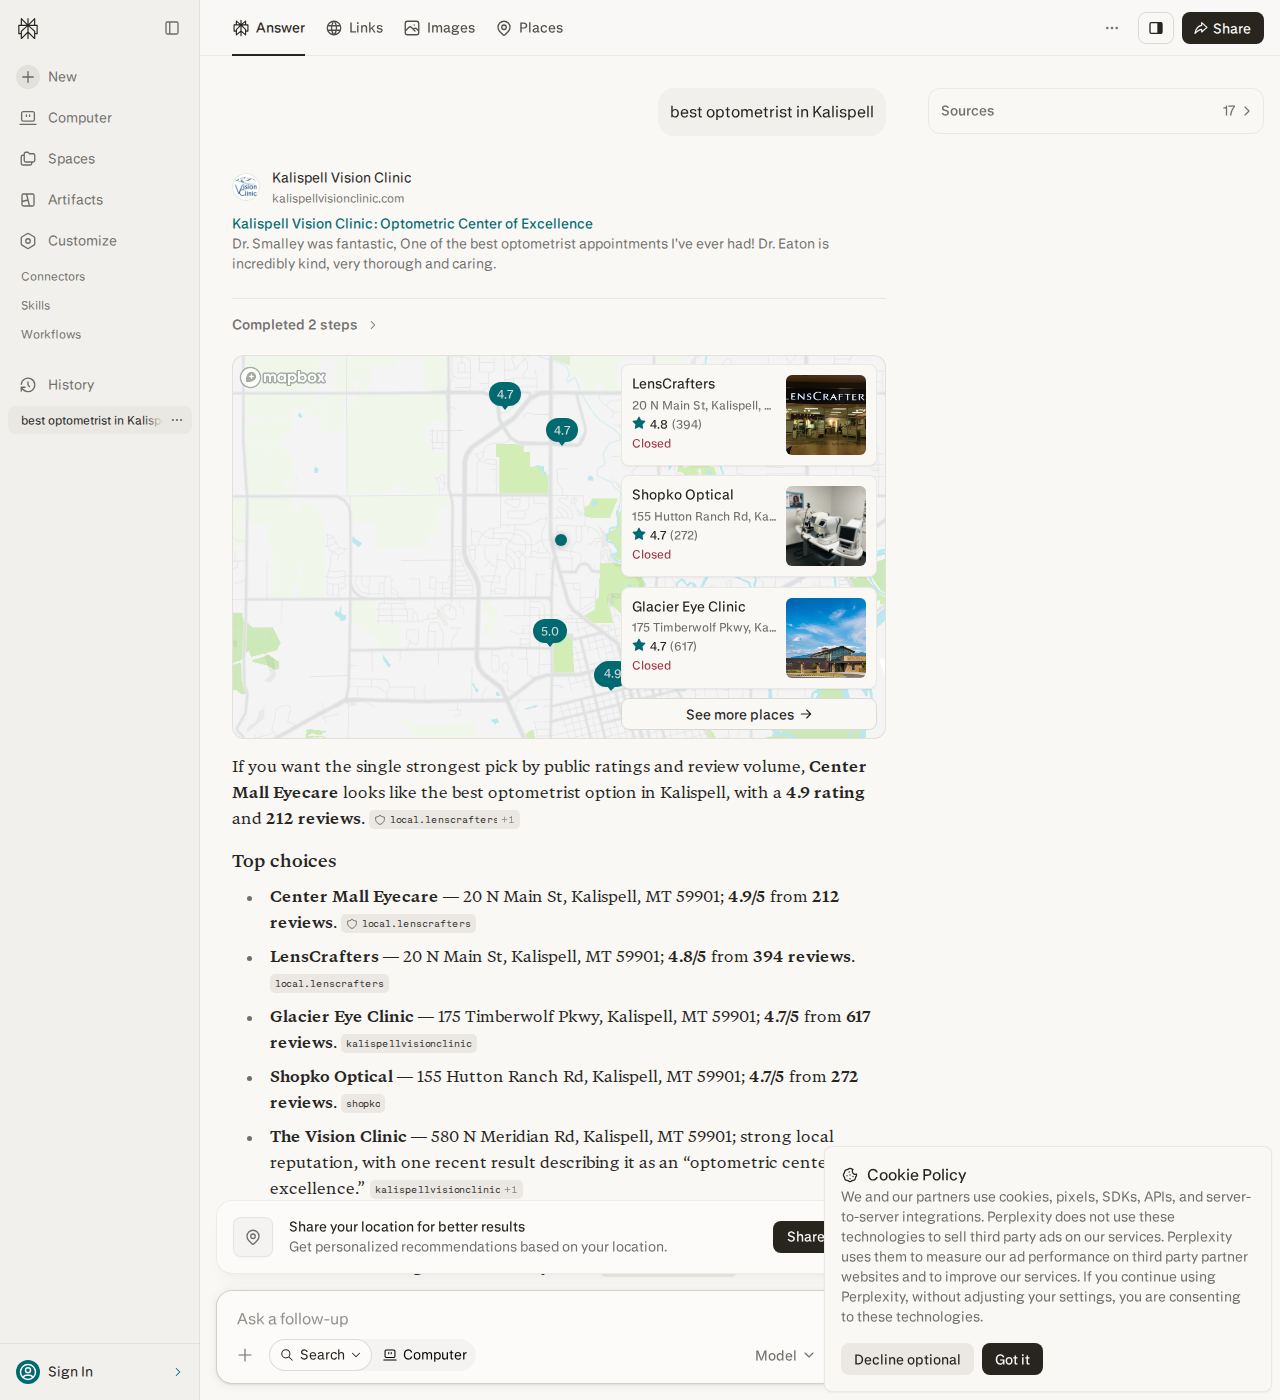
Task: Expand the Completed 2 steps section
Action: pyautogui.click(x=304, y=325)
